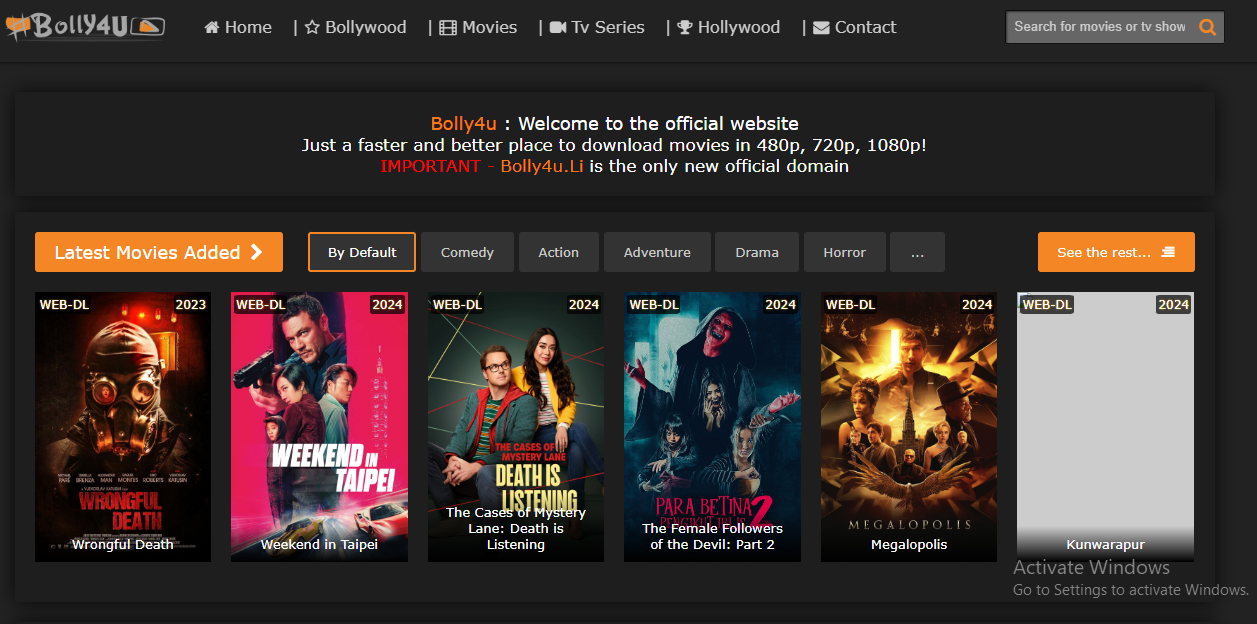Click the orange Bolly4u welcome text
The height and width of the screenshot is (624, 1257).
coord(463,124)
